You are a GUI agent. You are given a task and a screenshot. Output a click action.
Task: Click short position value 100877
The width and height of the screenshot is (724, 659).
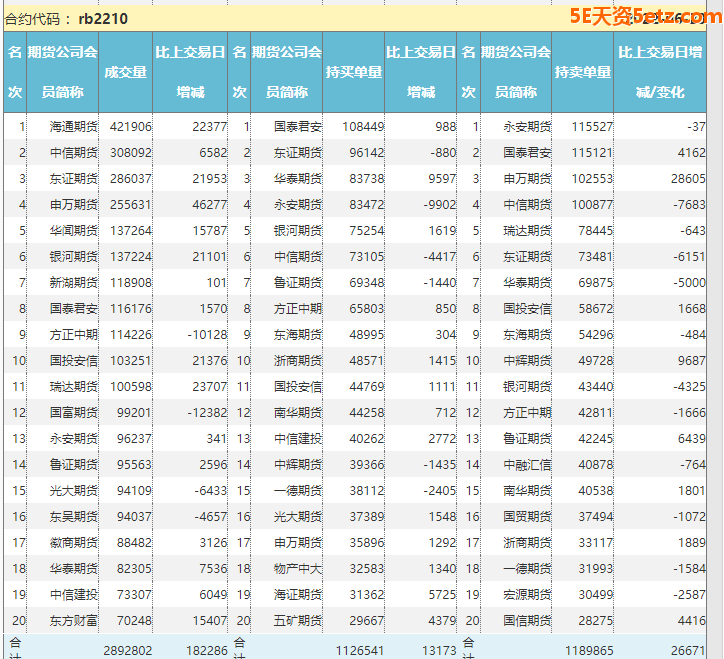(x=592, y=205)
